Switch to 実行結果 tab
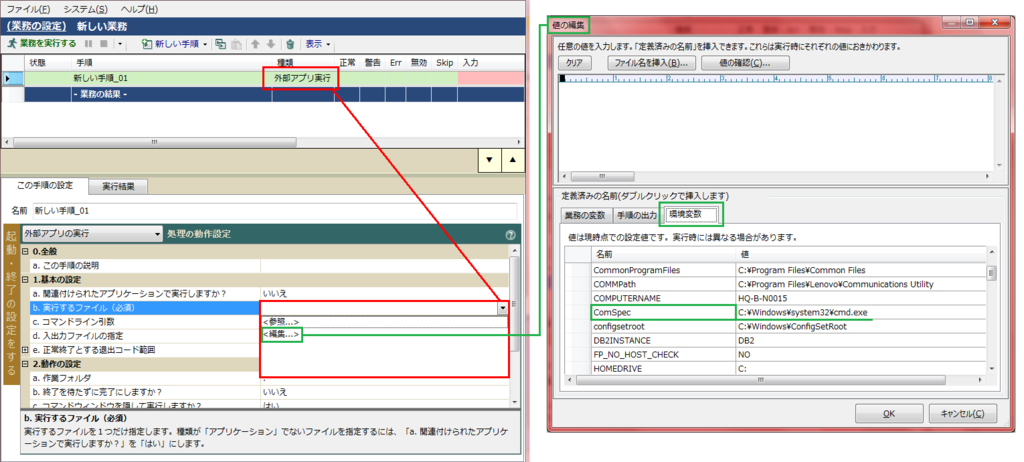The width and height of the screenshot is (1024, 462). (x=118, y=187)
